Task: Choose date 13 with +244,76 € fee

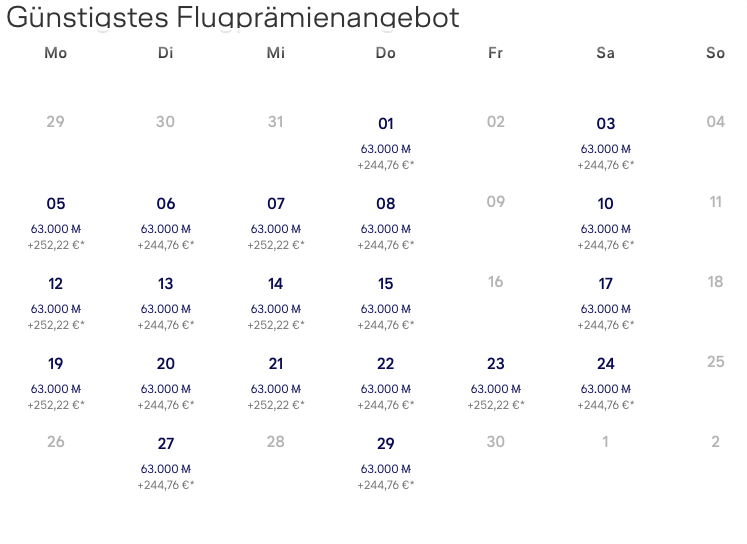Action: 166,301
